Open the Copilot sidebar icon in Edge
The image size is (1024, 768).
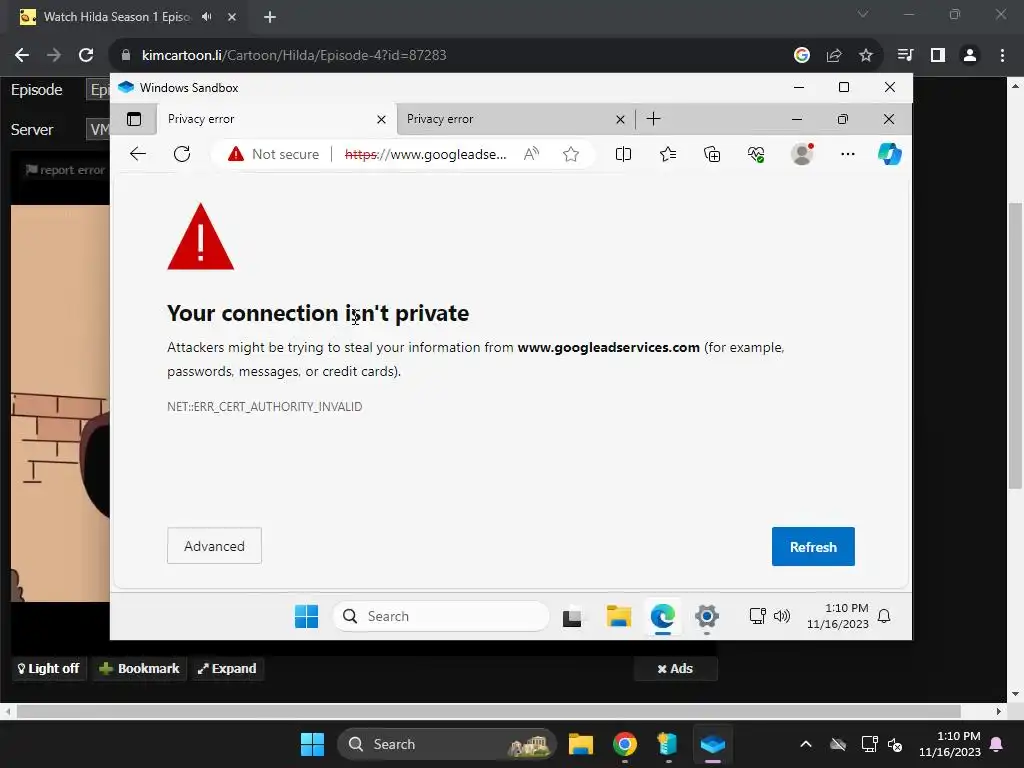pos(889,154)
